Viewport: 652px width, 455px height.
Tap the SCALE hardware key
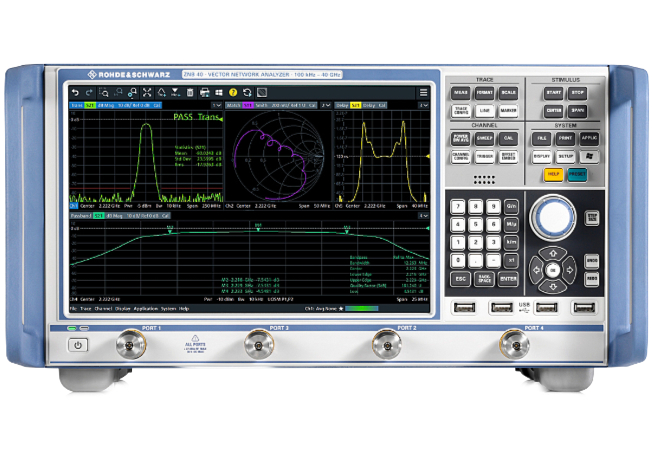pyautogui.click(x=508, y=93)
